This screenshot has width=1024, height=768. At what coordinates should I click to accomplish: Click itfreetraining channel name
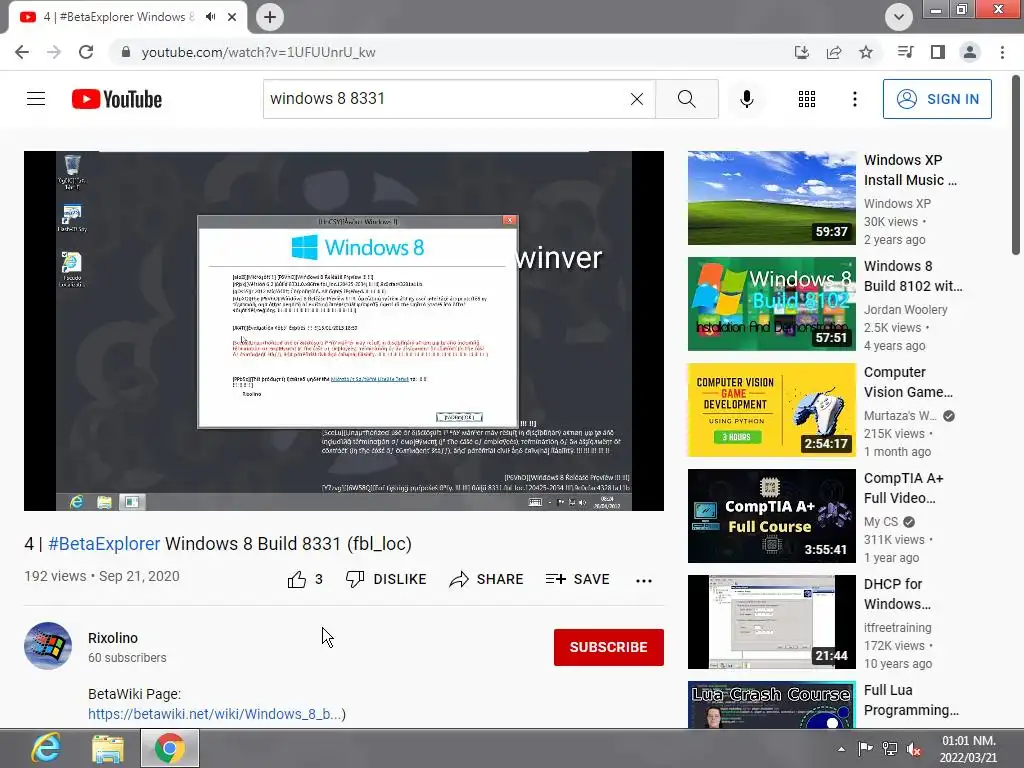898,628
